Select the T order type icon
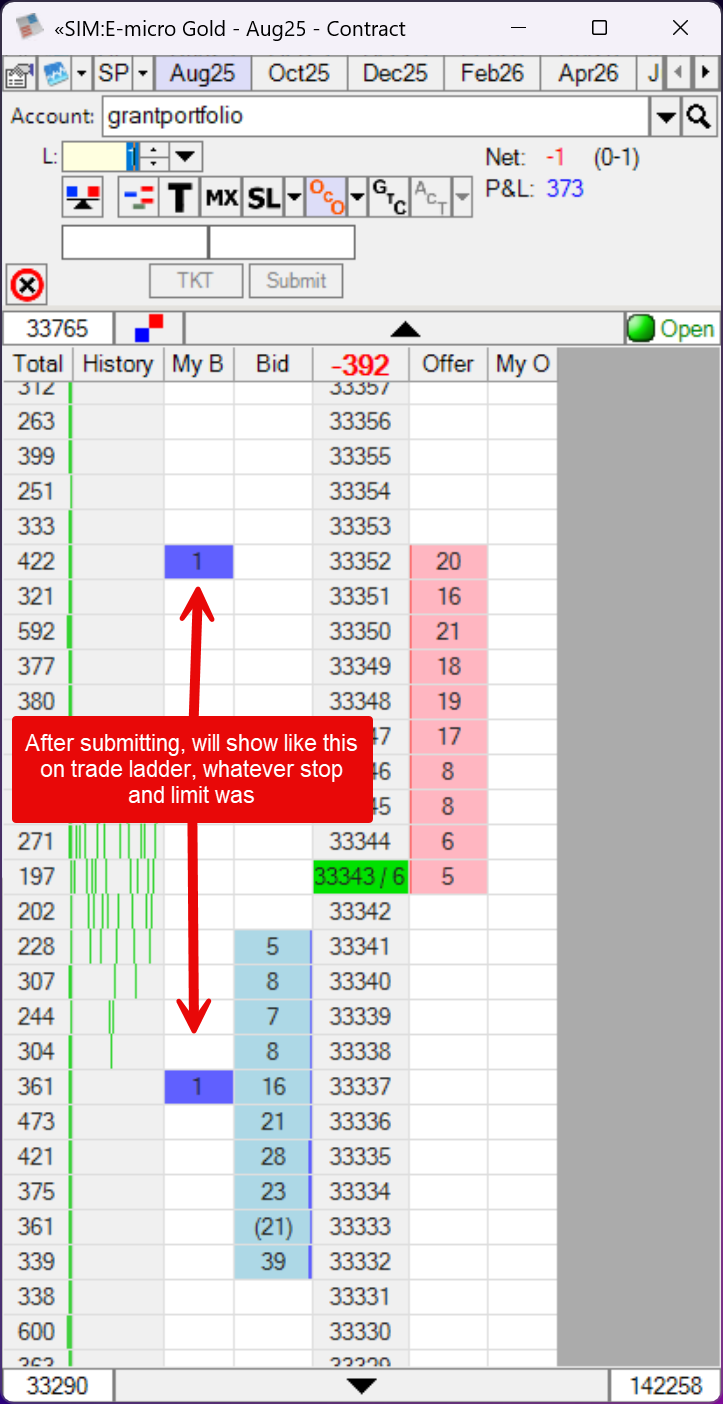This screenshot has width=723, height=1404. click(180, 197)
